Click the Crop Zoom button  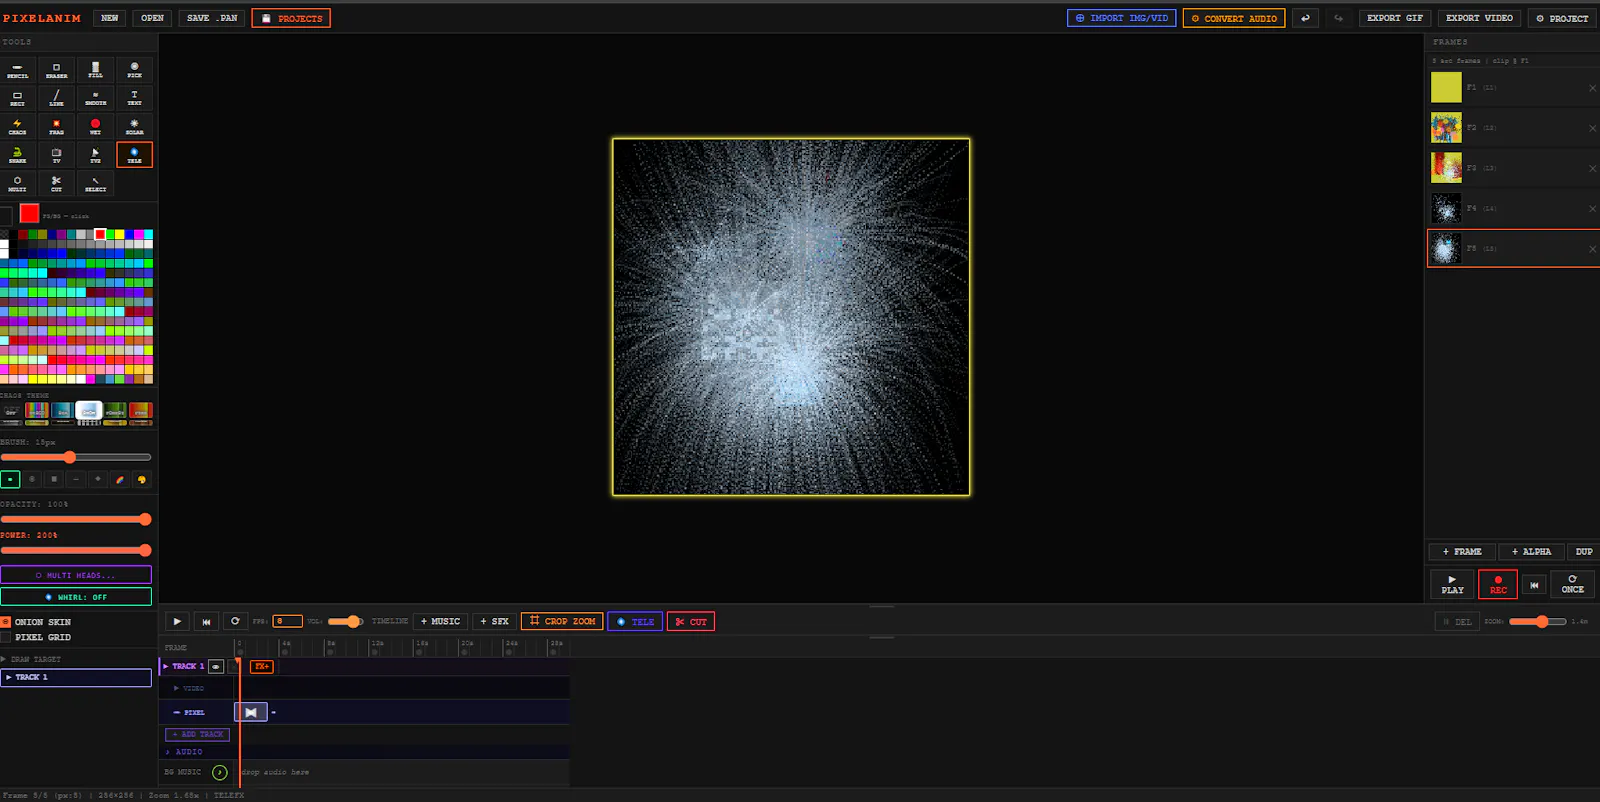562,621
